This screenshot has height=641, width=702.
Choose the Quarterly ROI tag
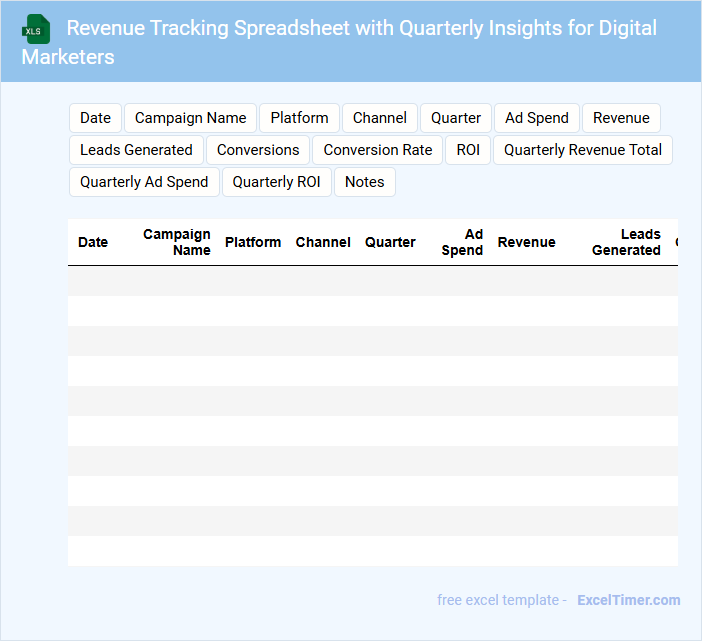point(277,182)
